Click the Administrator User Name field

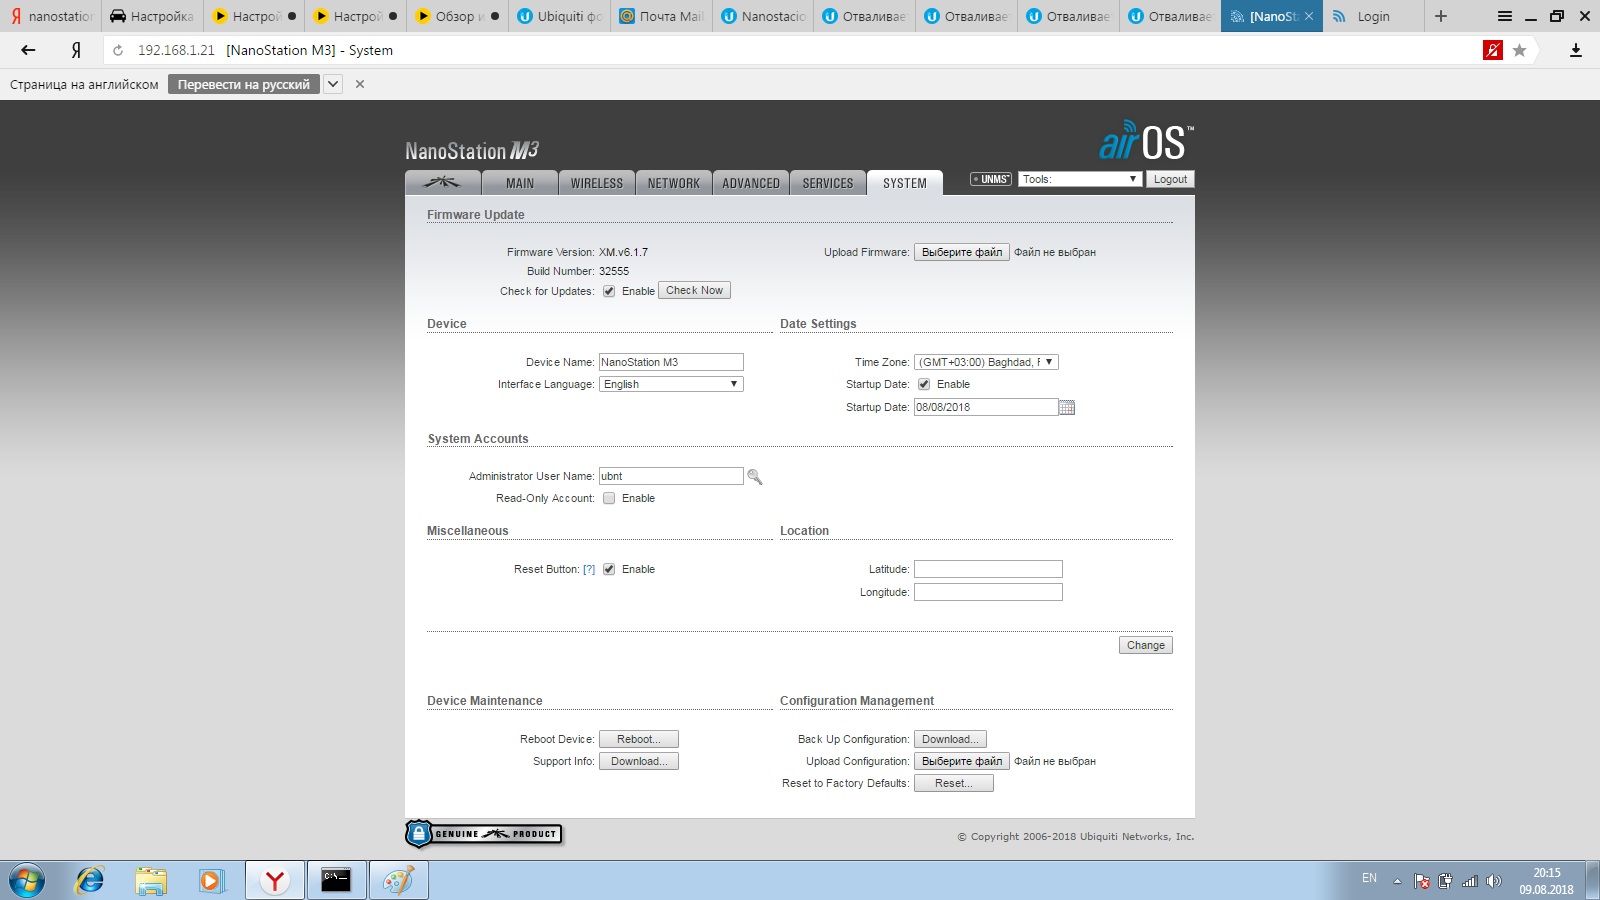pos(671,476)
